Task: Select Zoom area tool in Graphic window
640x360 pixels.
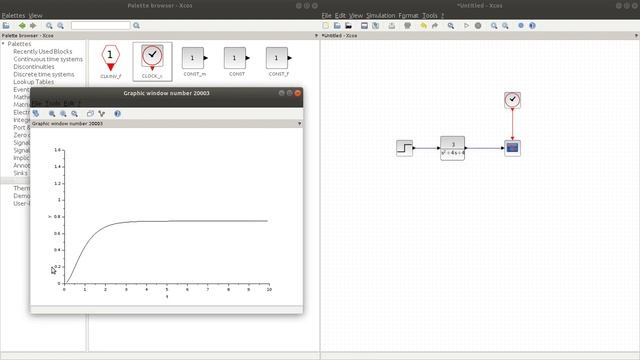Action: tap(52, 113)
